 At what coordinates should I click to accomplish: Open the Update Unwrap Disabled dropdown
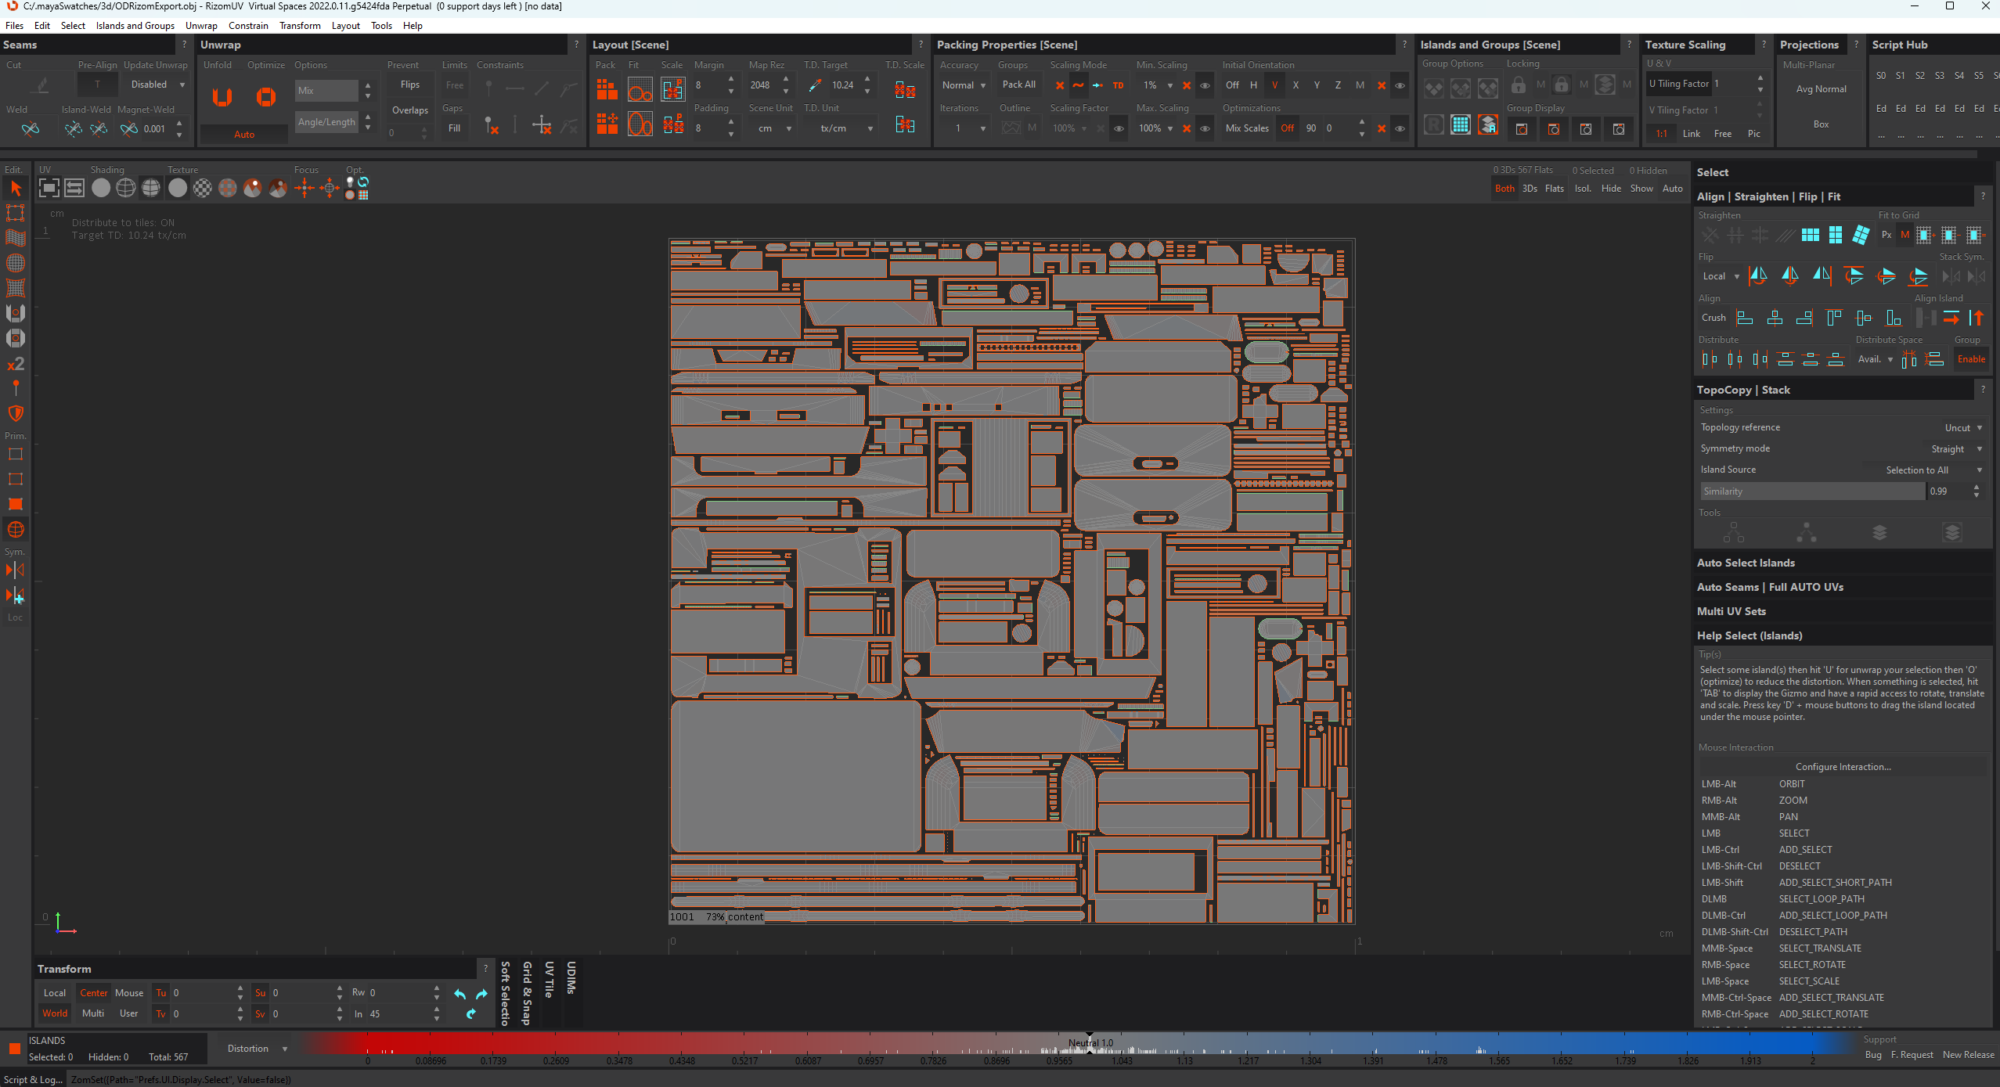coord(157,85)
